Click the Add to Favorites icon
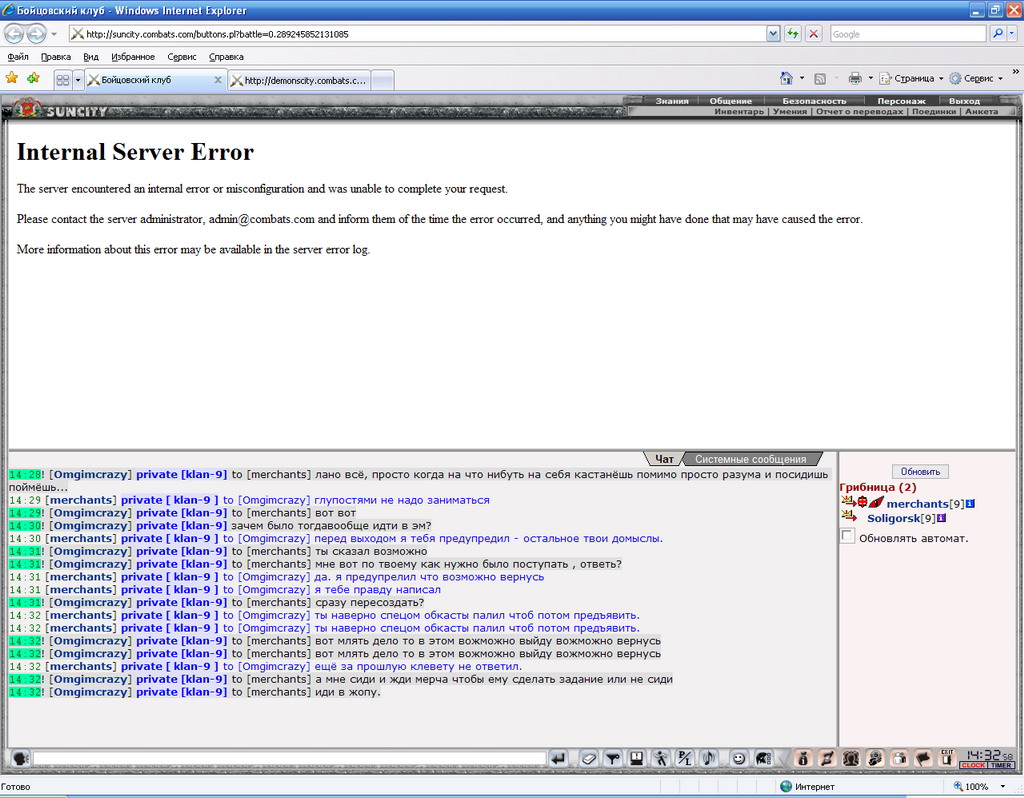The height and width of the screenshot is (798, 1024). pos(33,78)
